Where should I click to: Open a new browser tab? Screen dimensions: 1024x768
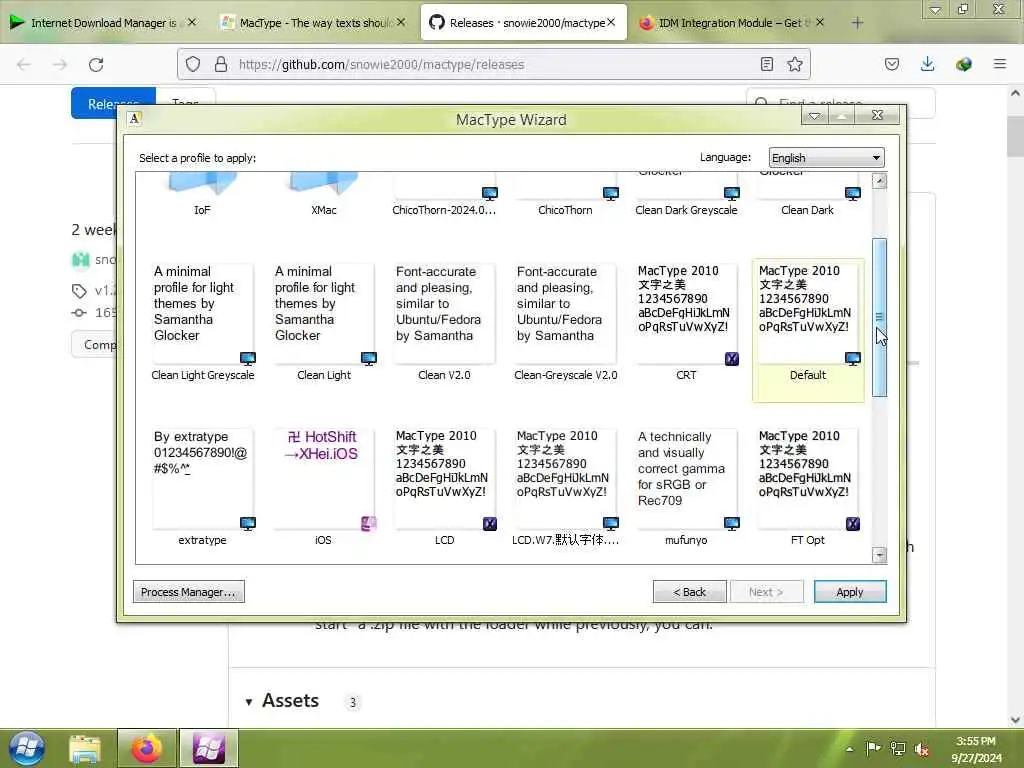click(x=857, y=23)
